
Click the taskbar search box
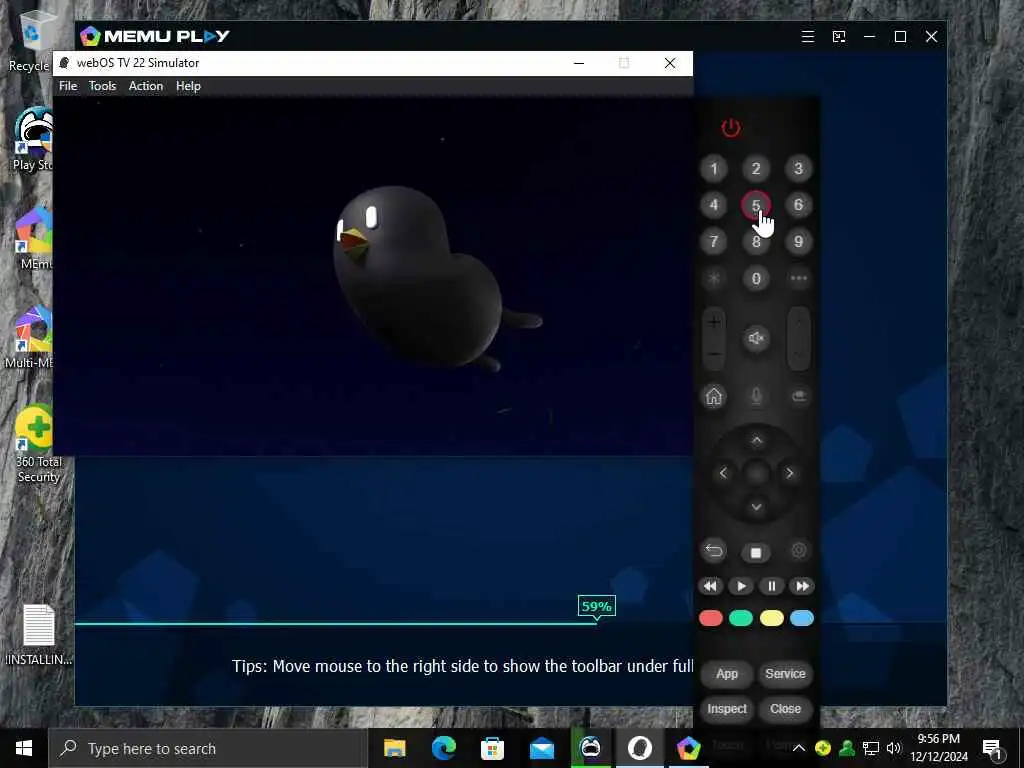click(208, 748)
